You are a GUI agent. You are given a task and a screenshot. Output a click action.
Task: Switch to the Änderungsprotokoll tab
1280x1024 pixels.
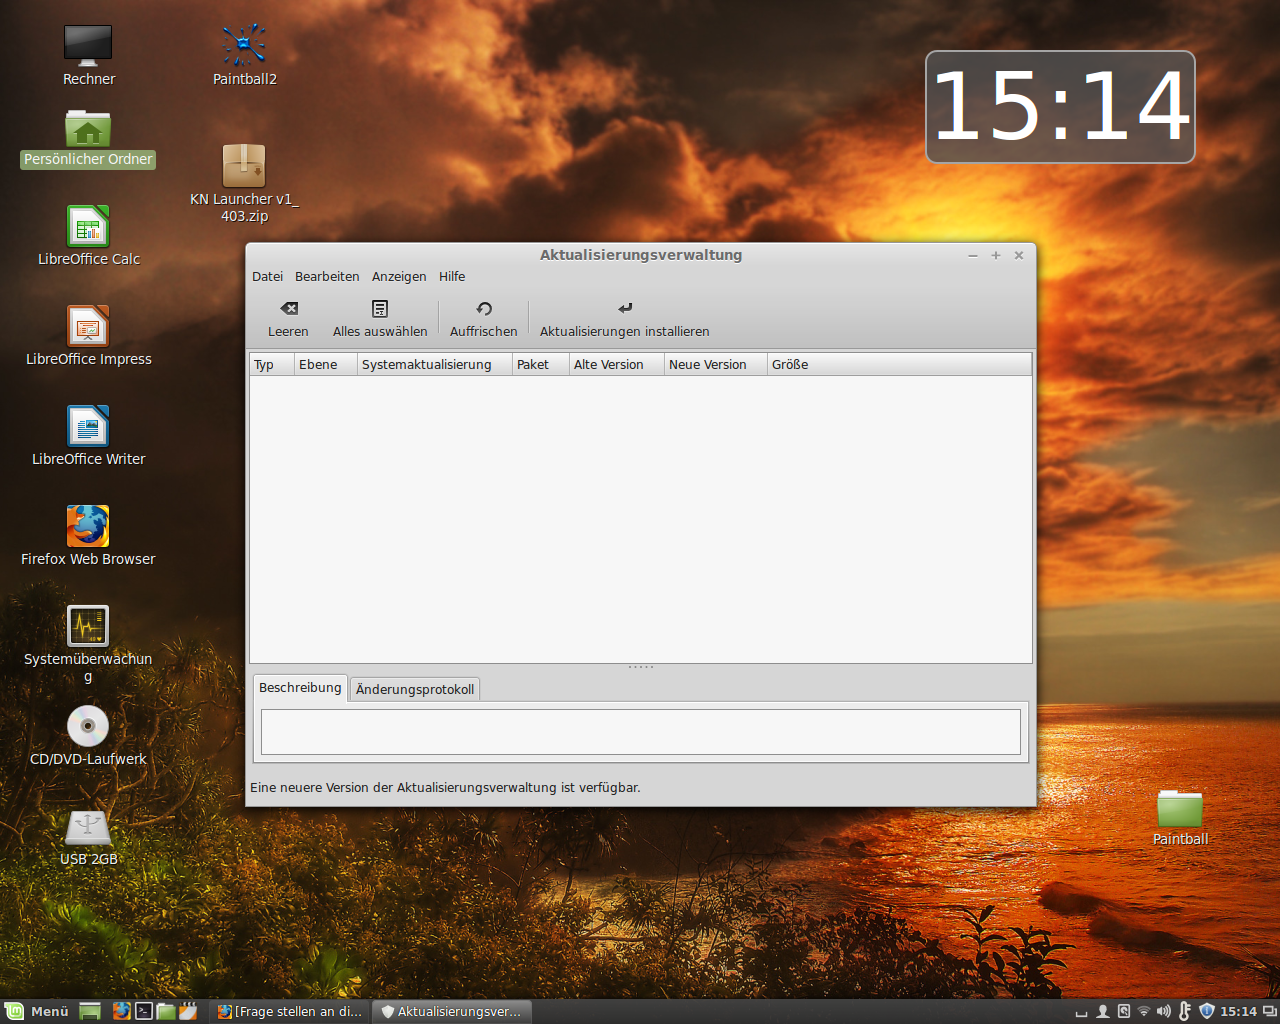pyautogui.click(x=415, y=689)
